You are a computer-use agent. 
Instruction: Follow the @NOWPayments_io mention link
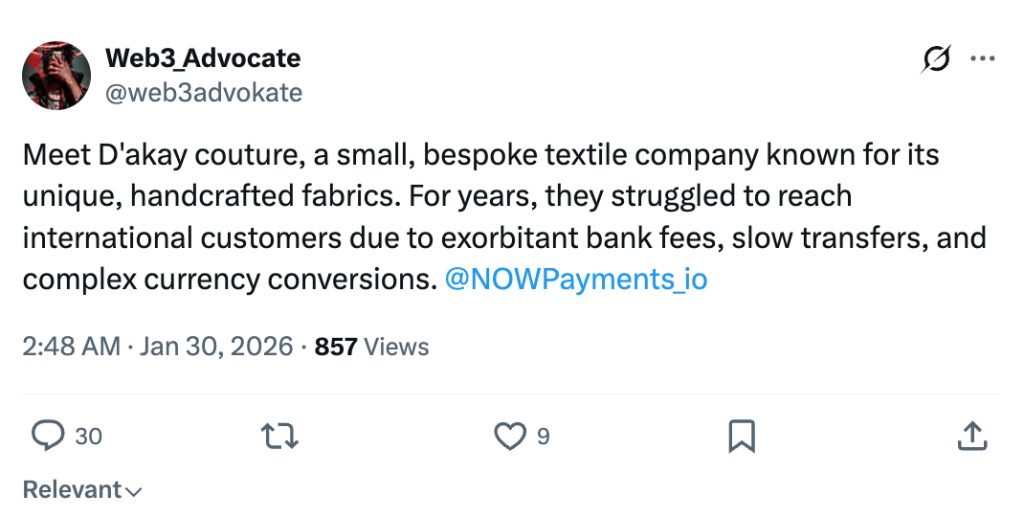[x=575, y=279]
